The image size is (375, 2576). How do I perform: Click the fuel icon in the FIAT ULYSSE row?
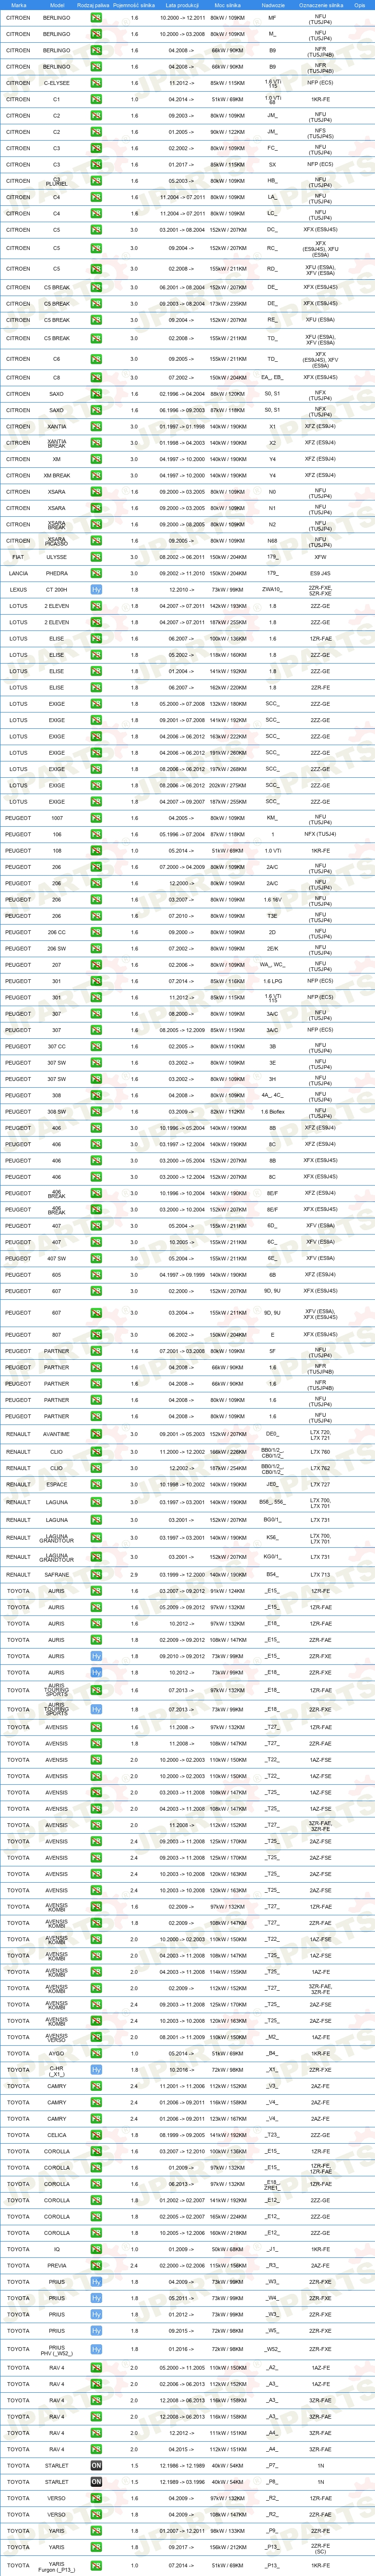96,557
